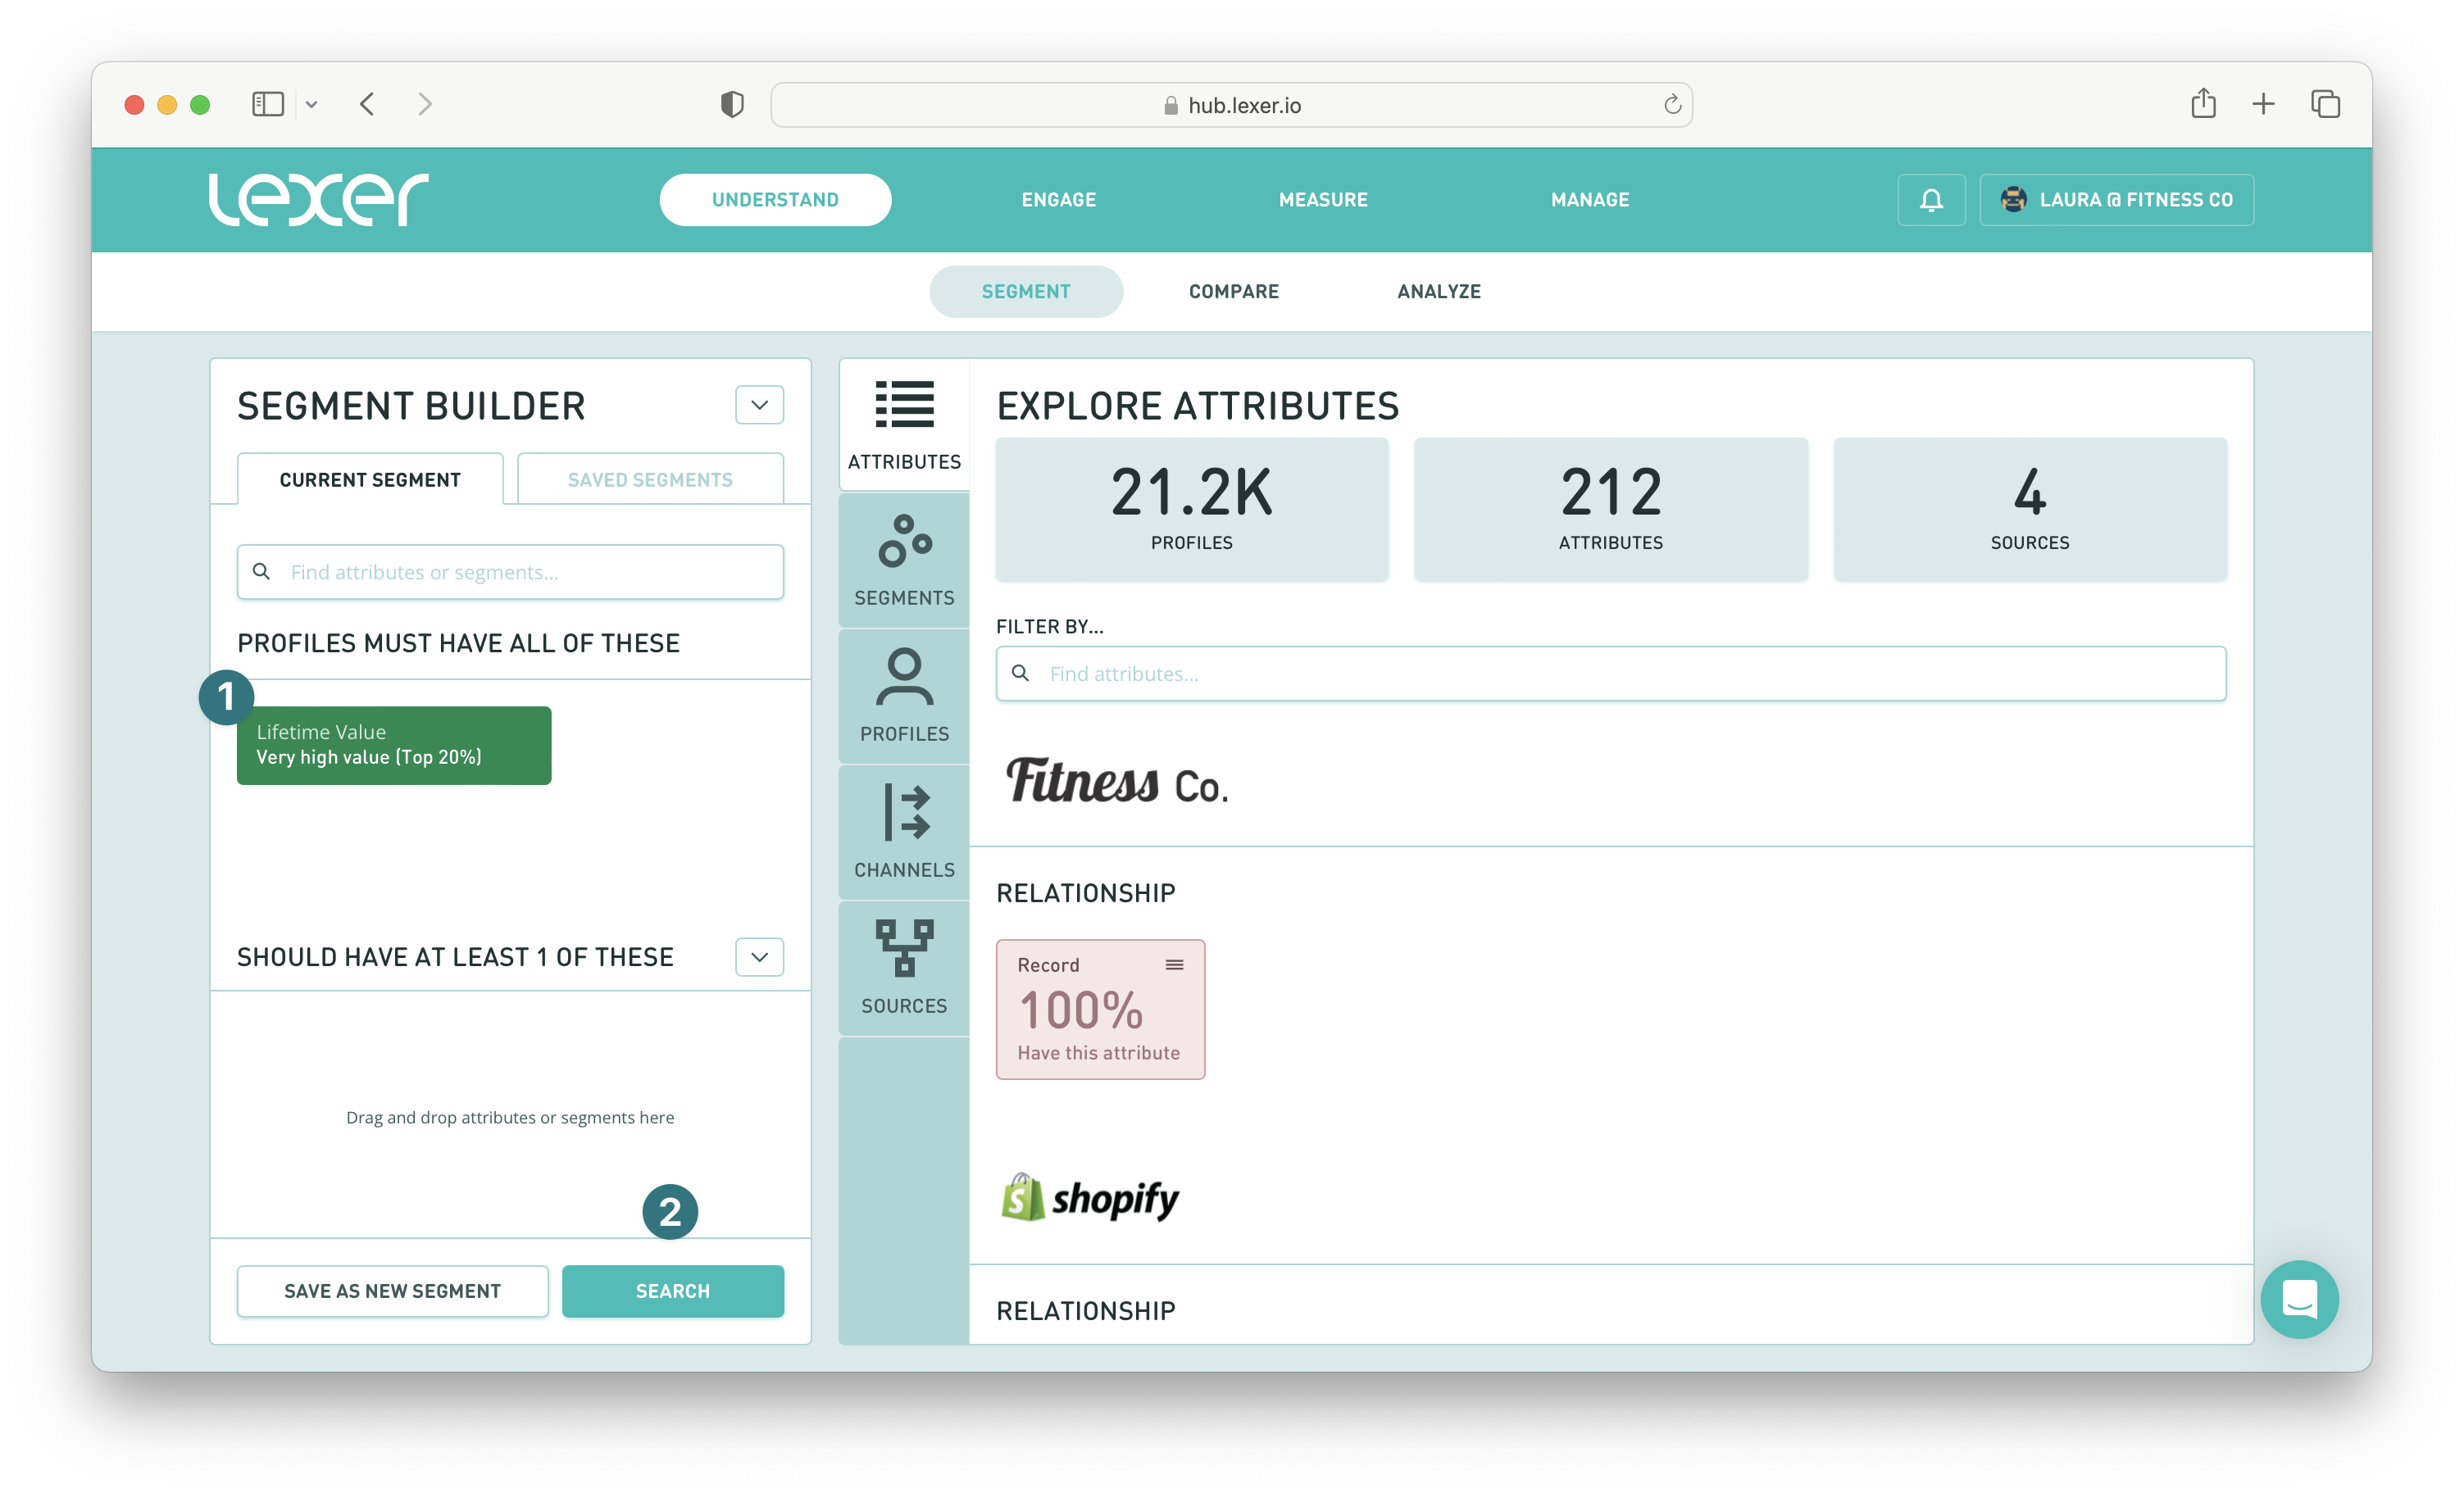Select the Compare sub-tab
Screen dimensions: 2464x1493
click(x=1233, y=291)
